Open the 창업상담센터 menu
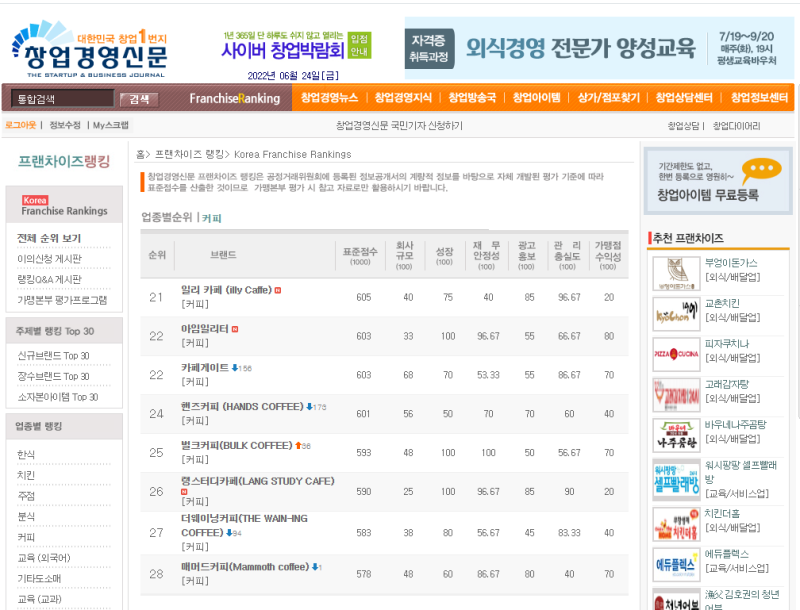The width and height of the screenshot is (800, 610). click(684, 97)
